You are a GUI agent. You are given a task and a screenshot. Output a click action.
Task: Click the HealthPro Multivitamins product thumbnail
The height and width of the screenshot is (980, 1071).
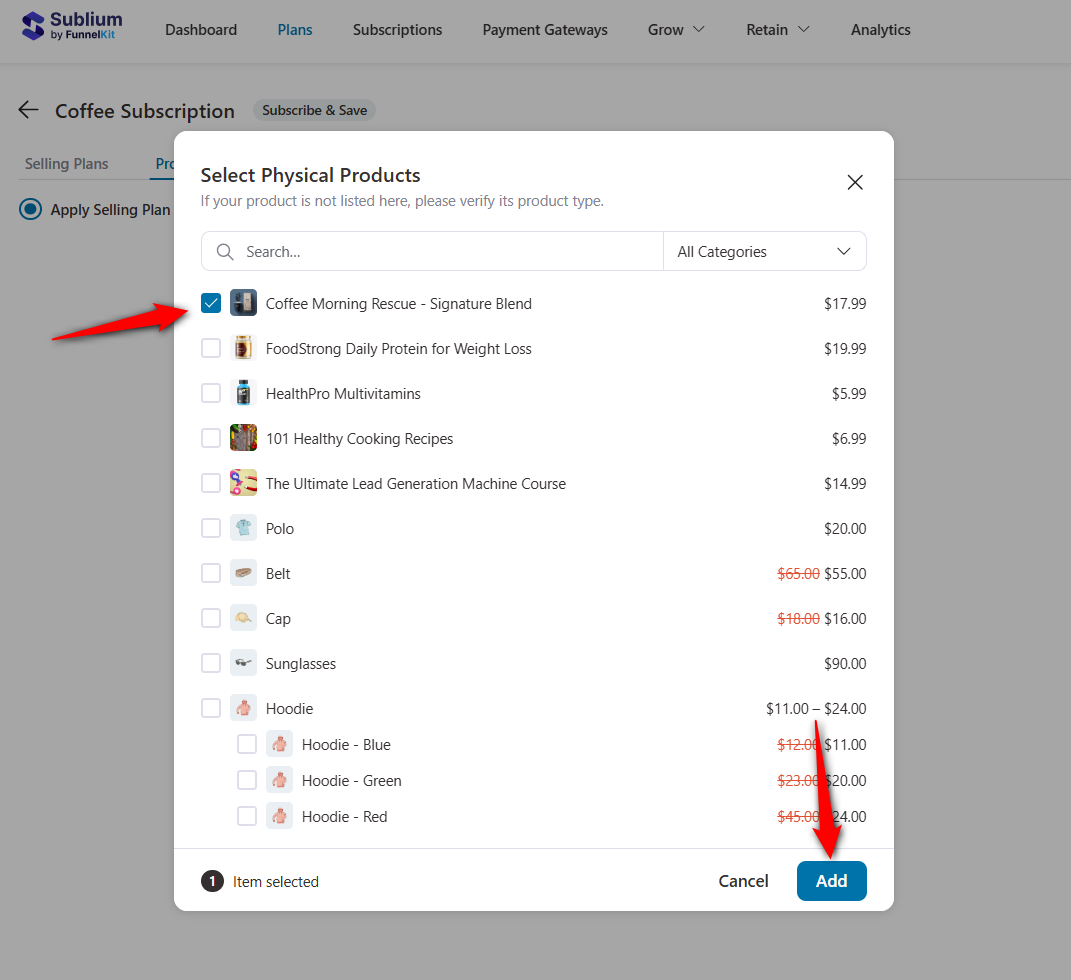pyautogui.click(x=243, y=392)
